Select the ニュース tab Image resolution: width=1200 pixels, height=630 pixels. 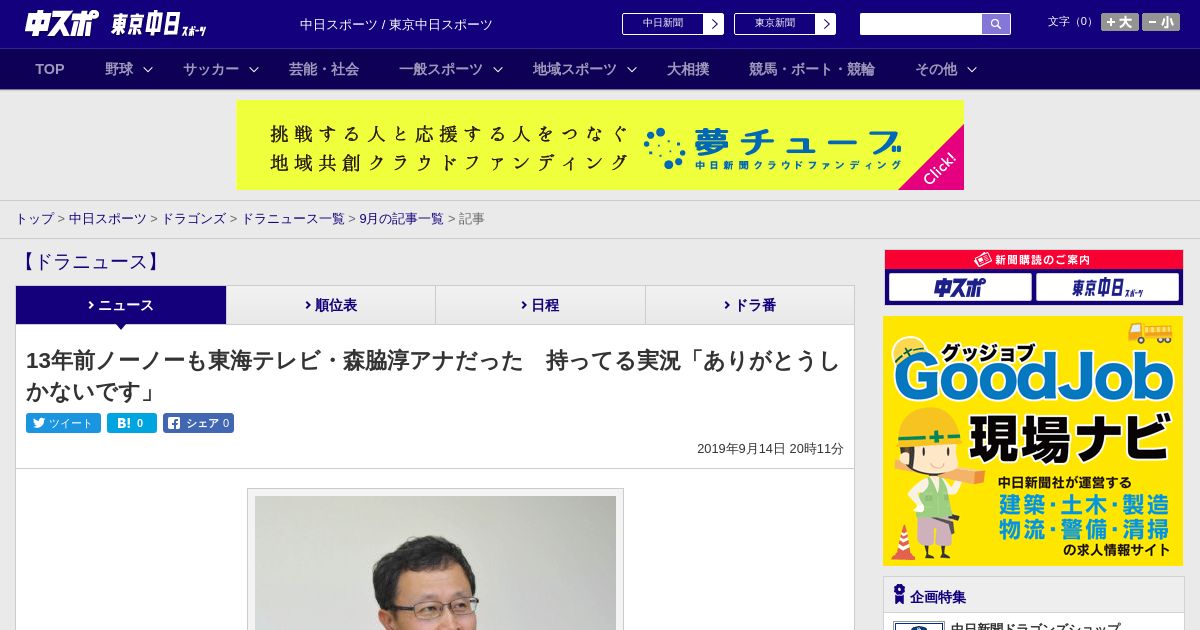click(x=121, y=305)
